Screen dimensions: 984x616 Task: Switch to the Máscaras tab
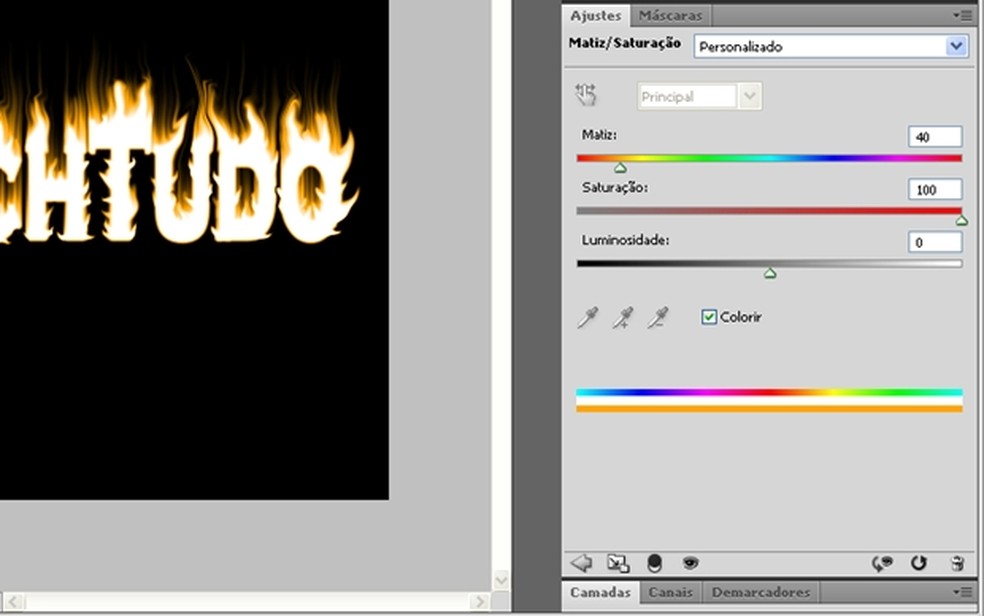(670, 16)
